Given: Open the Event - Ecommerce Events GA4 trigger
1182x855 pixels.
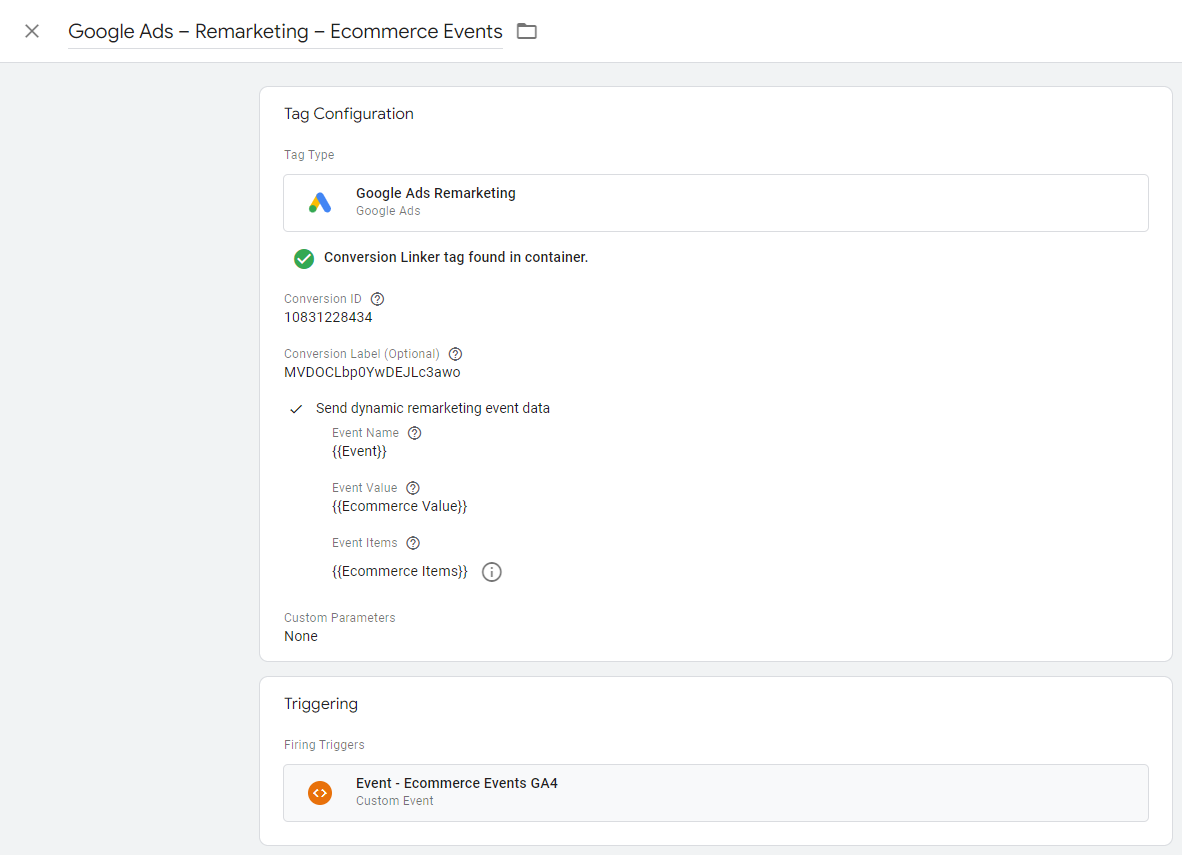Looking at the screenshot, I should 715,793.
